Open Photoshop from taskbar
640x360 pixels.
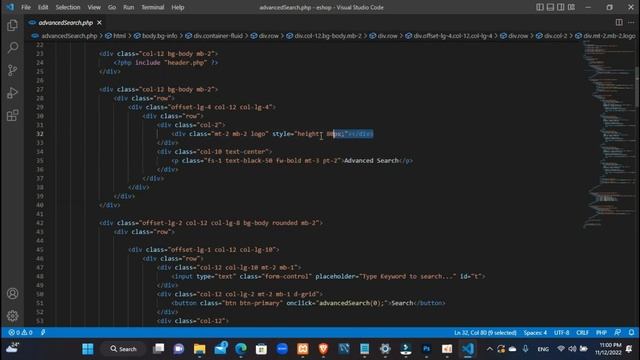pyautogui.click(x=427, y=349)
